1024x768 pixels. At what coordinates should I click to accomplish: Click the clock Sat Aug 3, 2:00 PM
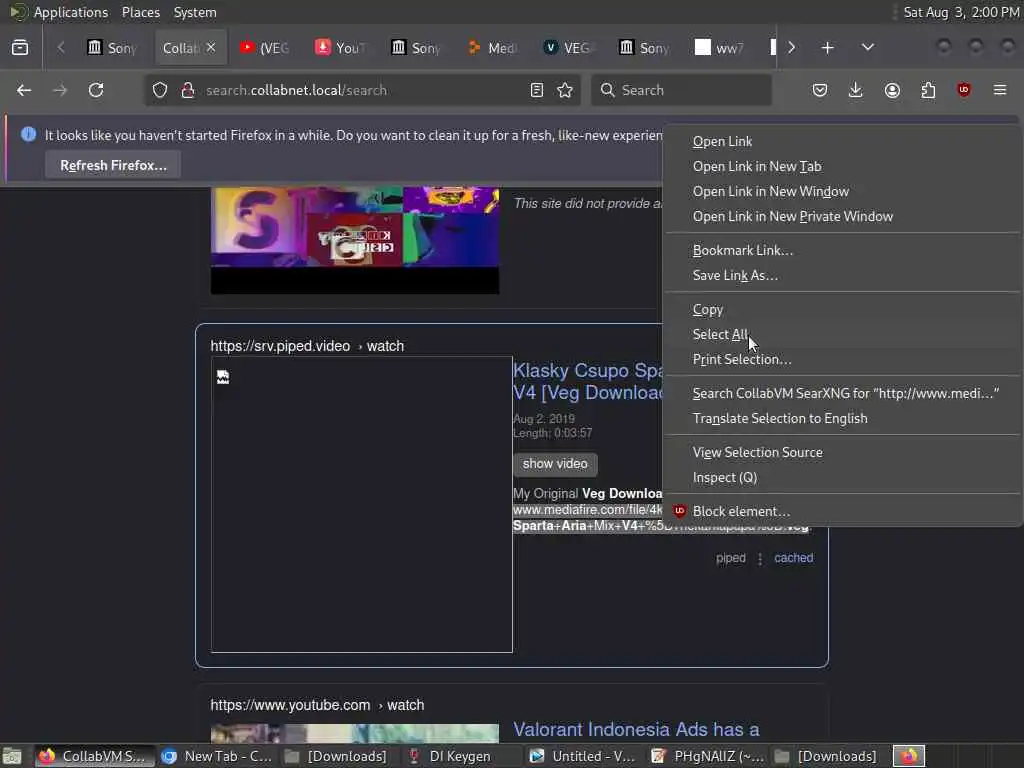[x=960, y=12]
